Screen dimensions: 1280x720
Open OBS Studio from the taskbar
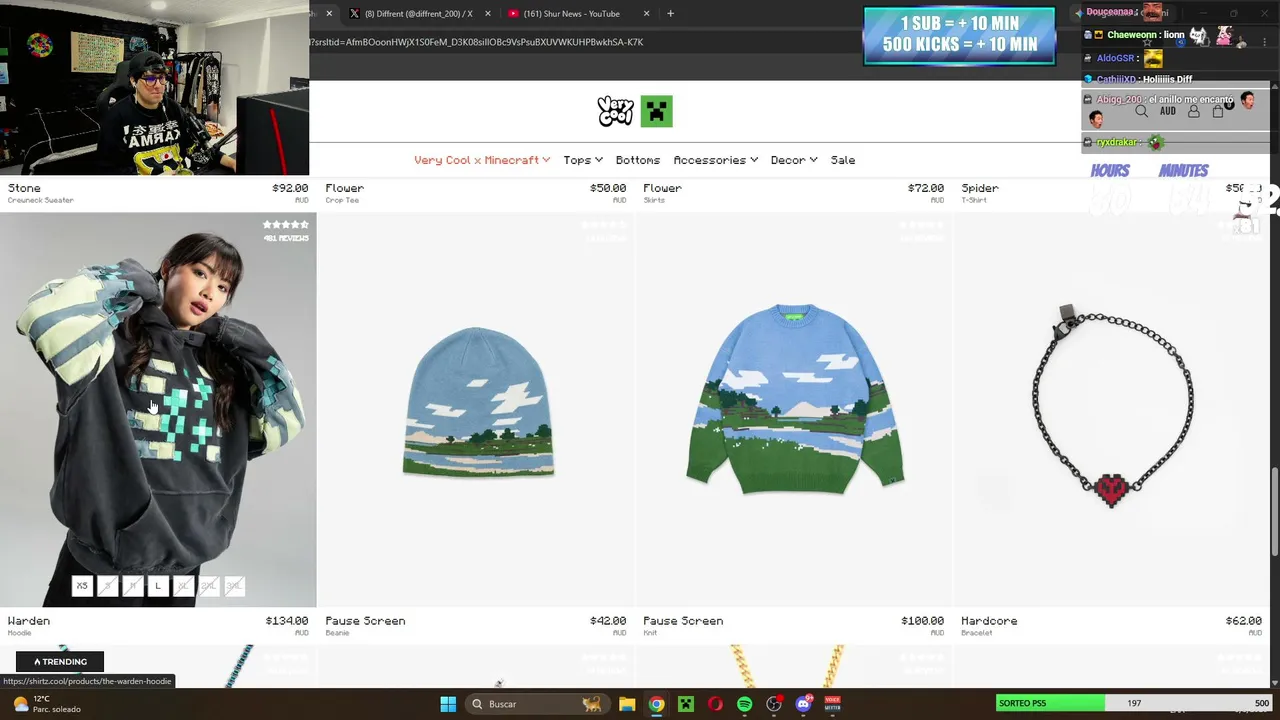(774, 704)
